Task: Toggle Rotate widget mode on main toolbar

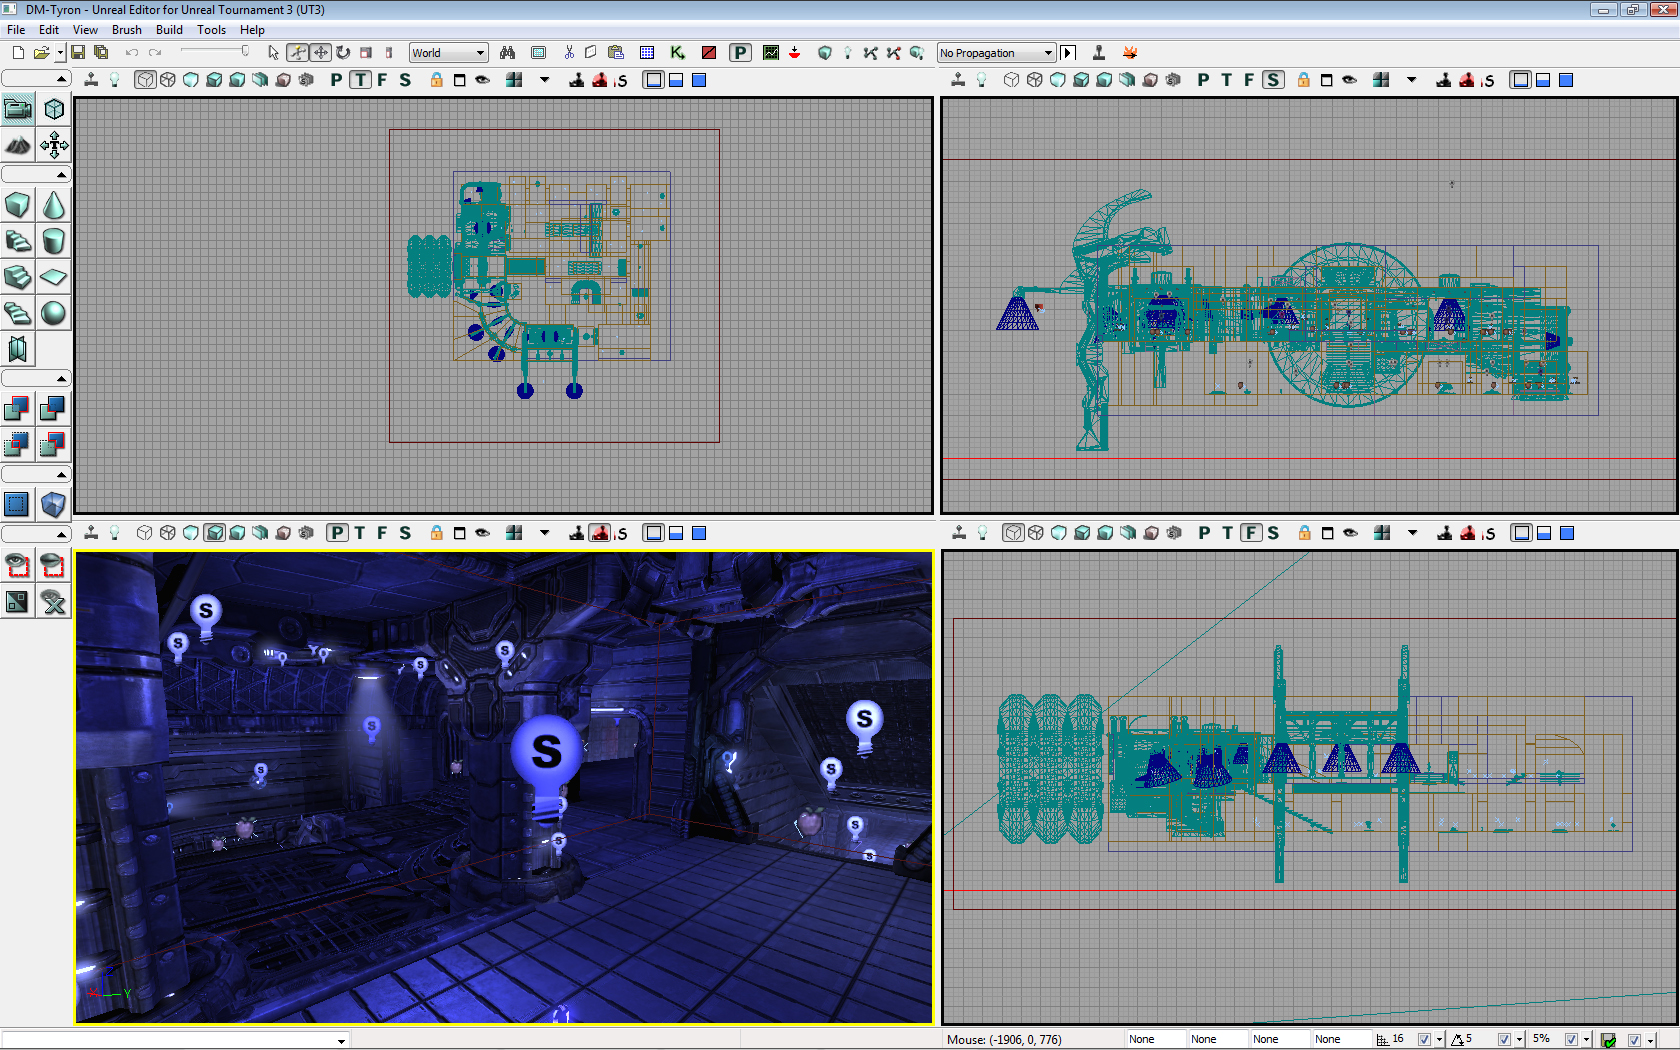Action: (x=343, y=53)
